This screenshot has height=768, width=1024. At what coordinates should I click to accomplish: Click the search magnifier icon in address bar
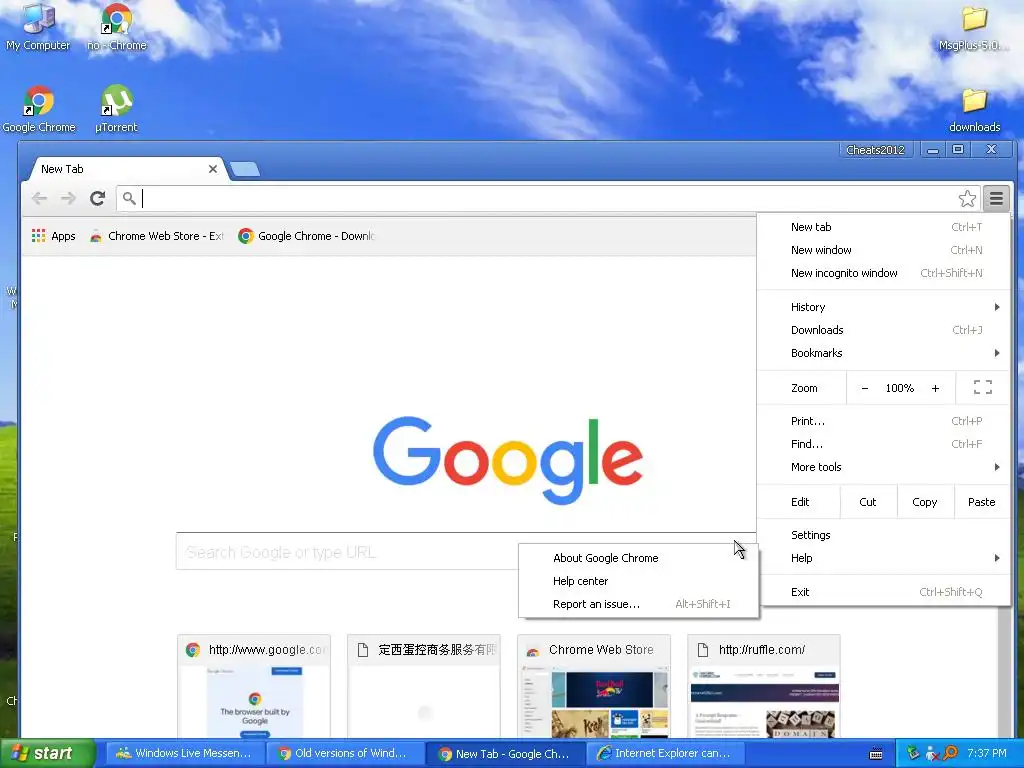(129, 198)
